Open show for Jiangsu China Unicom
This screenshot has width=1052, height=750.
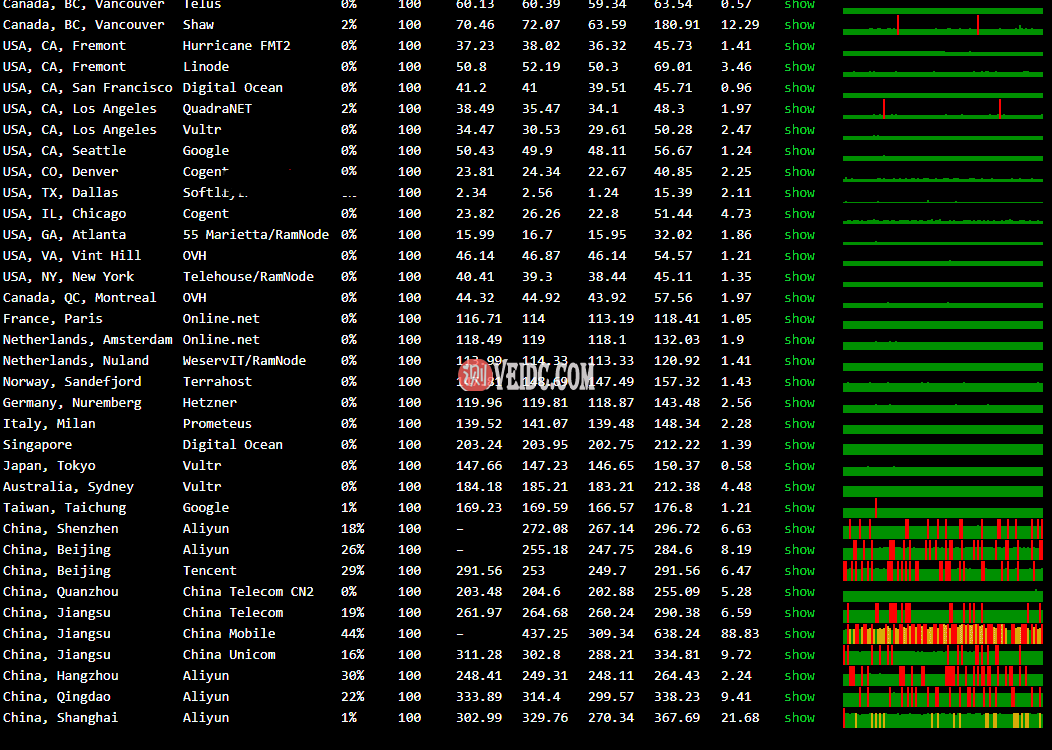click(x=799, y=655)
